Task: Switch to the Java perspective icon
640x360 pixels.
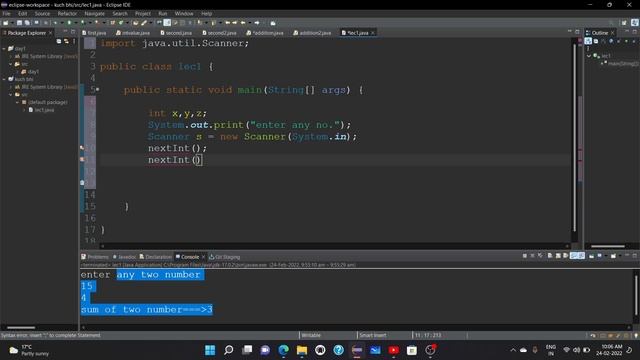Action: click(x=635, y=23)
